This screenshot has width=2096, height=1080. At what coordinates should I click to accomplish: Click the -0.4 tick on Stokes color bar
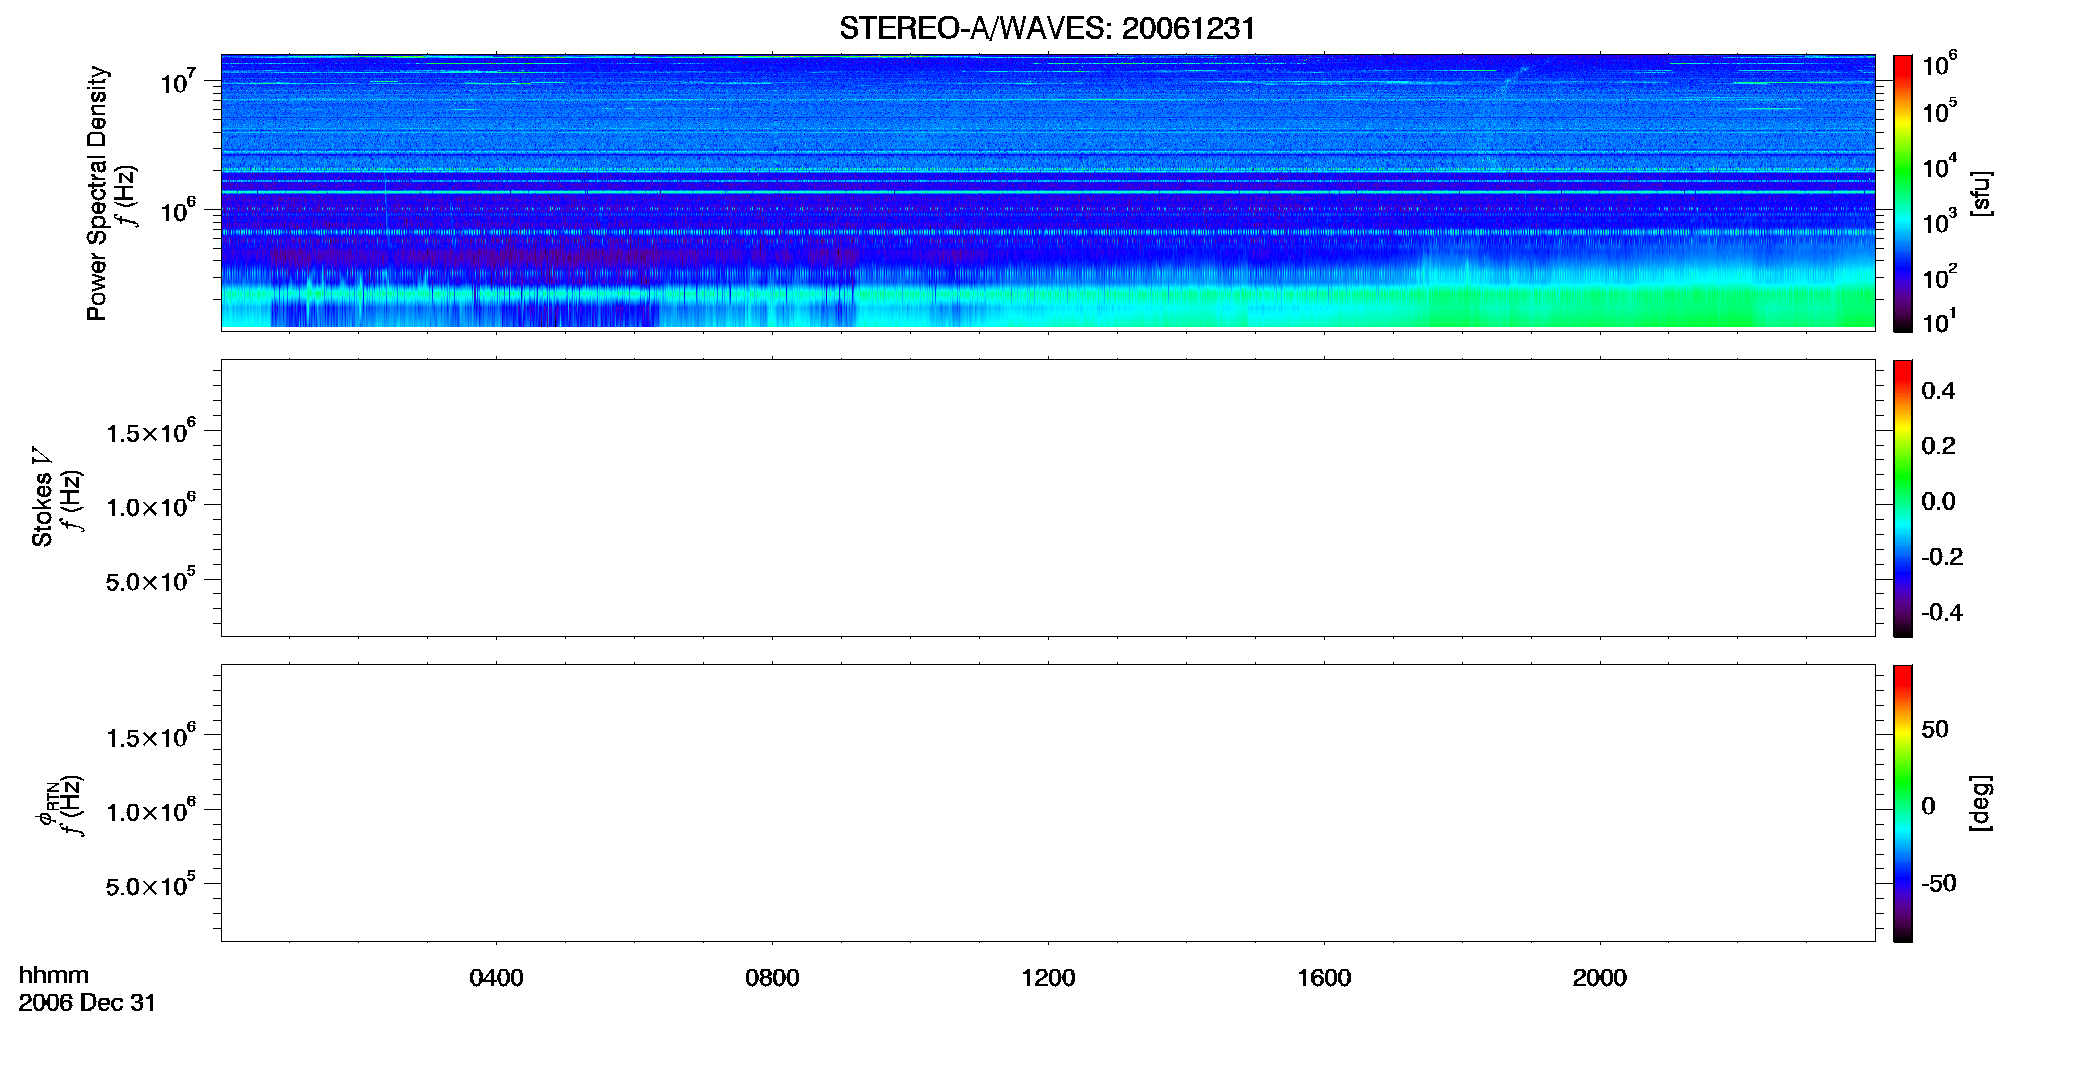pos(1942,612)
